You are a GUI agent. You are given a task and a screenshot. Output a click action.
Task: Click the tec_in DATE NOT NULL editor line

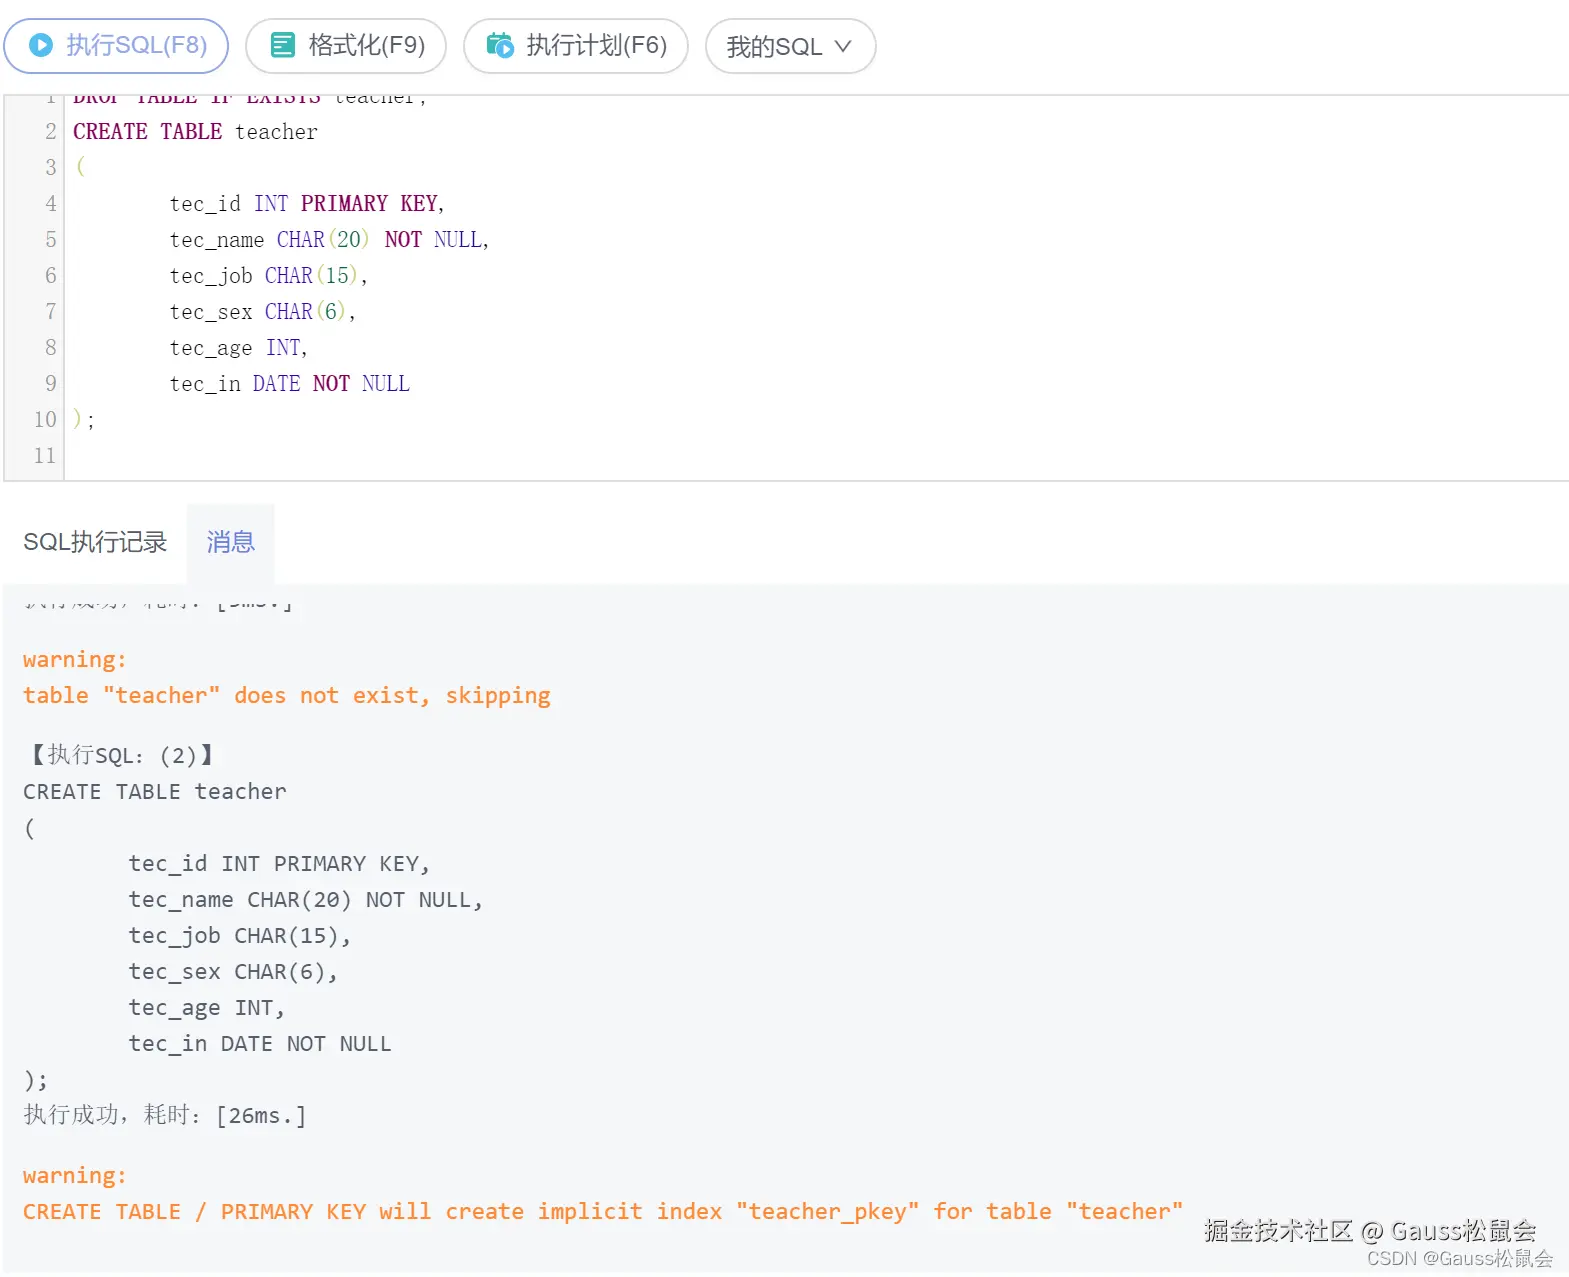[x=289, y=384]
